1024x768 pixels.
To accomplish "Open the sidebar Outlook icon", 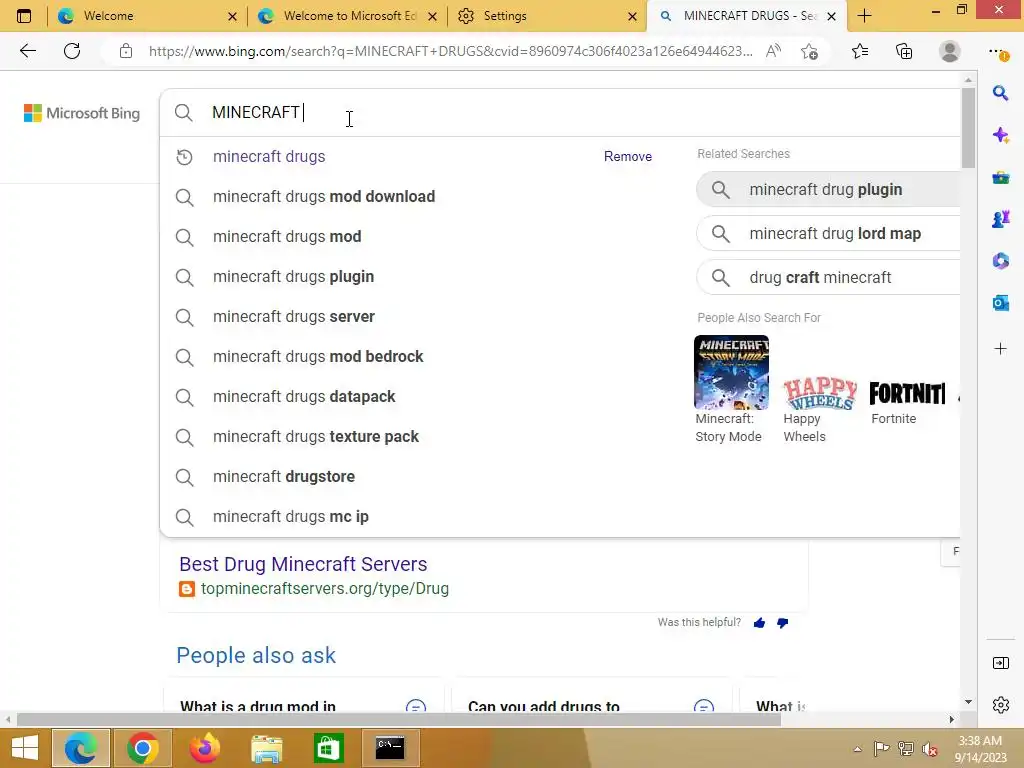I will coord(1000,302).
